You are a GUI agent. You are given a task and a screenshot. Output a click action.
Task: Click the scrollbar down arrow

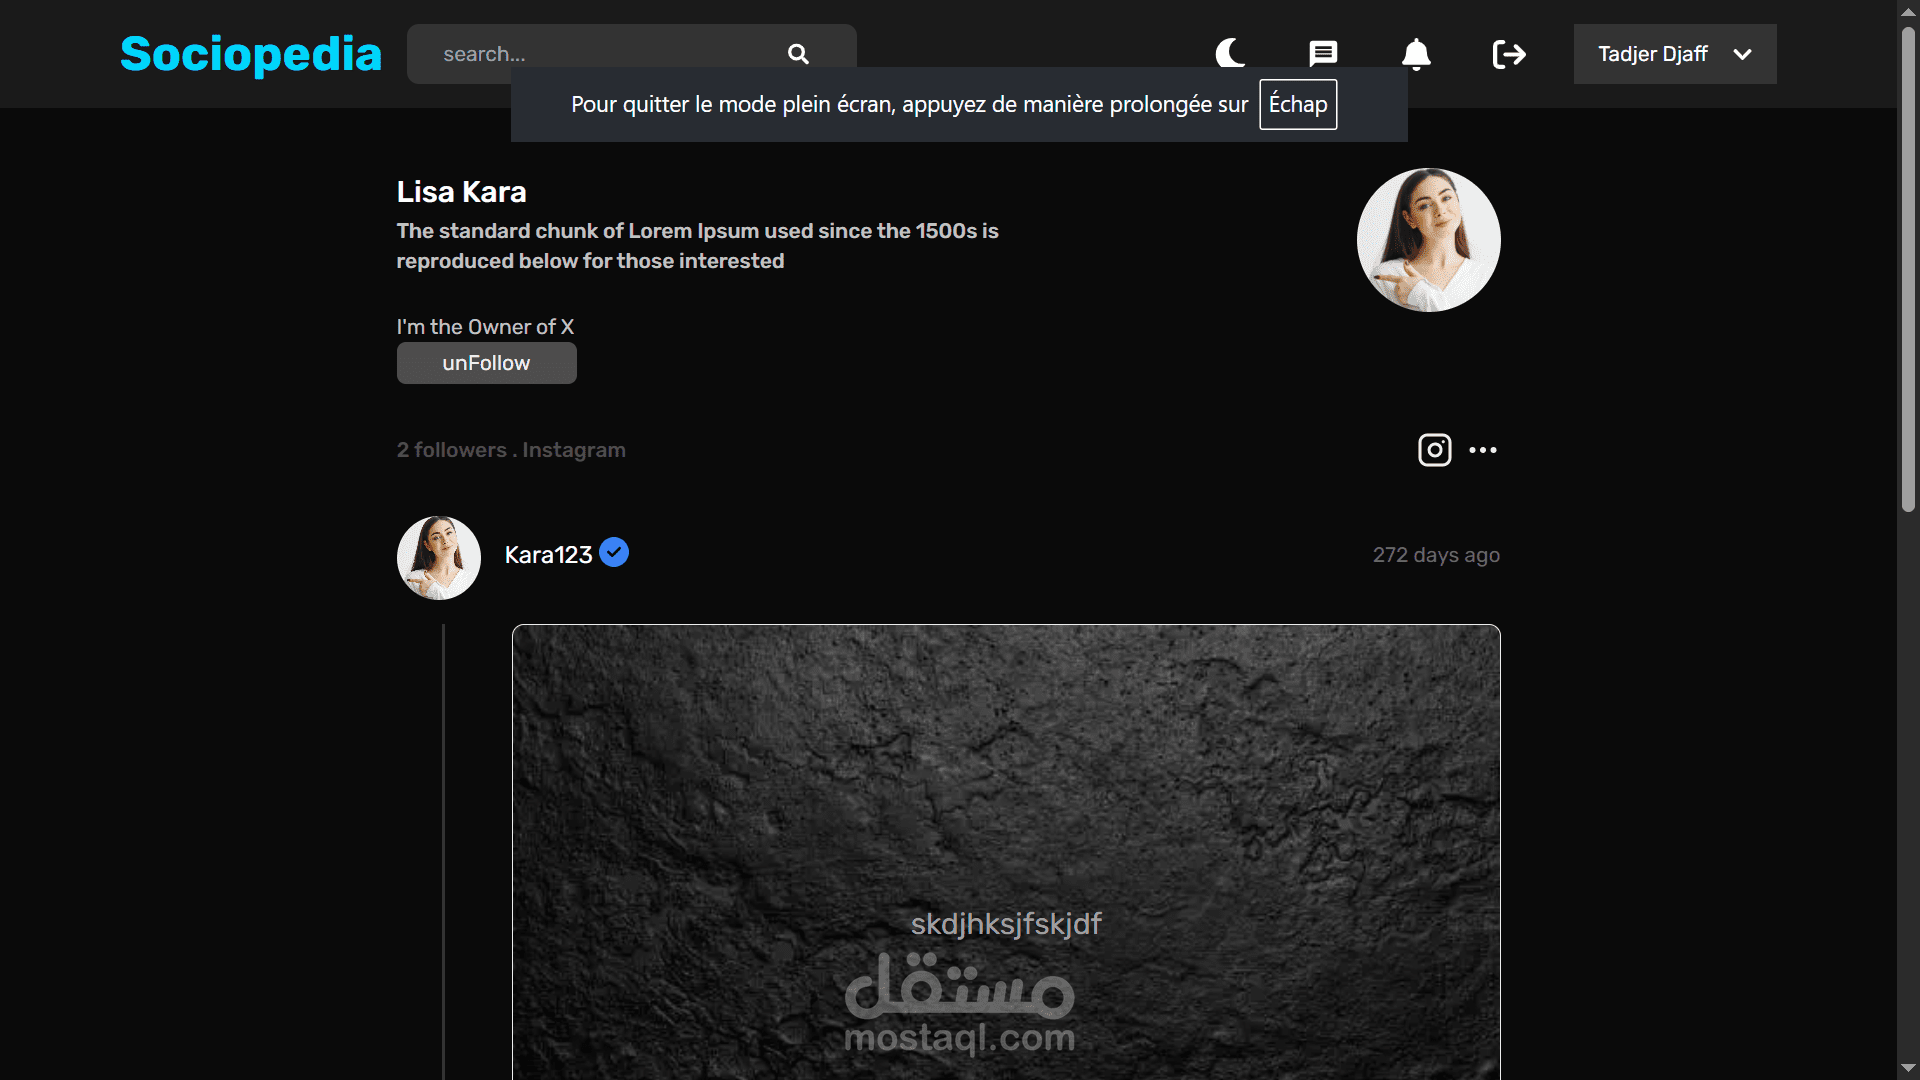coord(1908,1069)
